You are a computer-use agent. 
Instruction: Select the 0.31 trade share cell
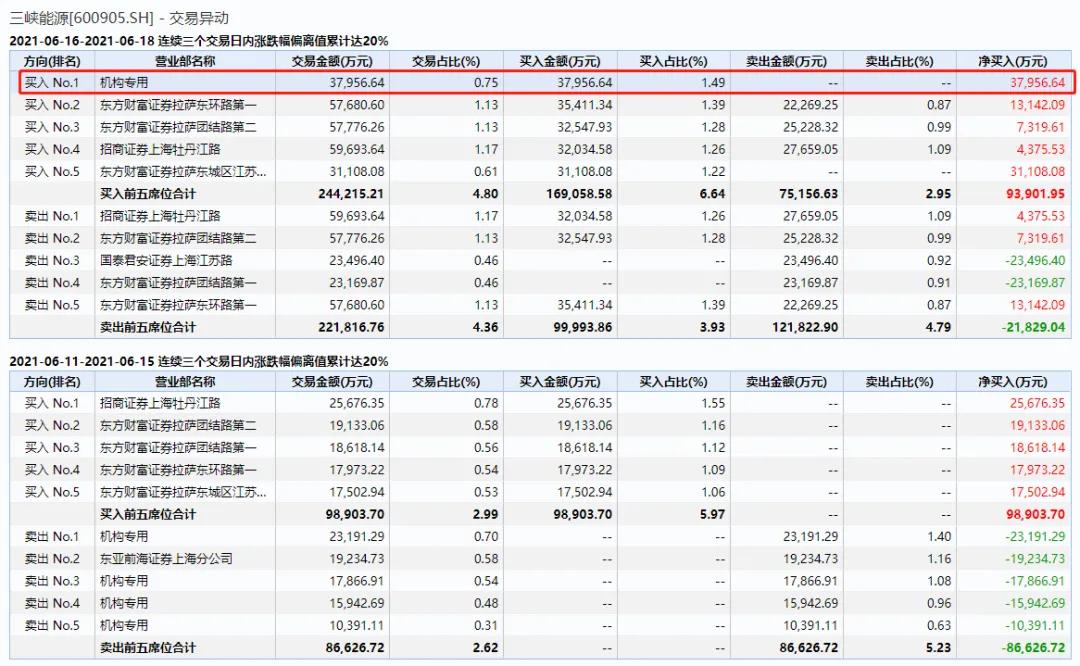(486, 625)
